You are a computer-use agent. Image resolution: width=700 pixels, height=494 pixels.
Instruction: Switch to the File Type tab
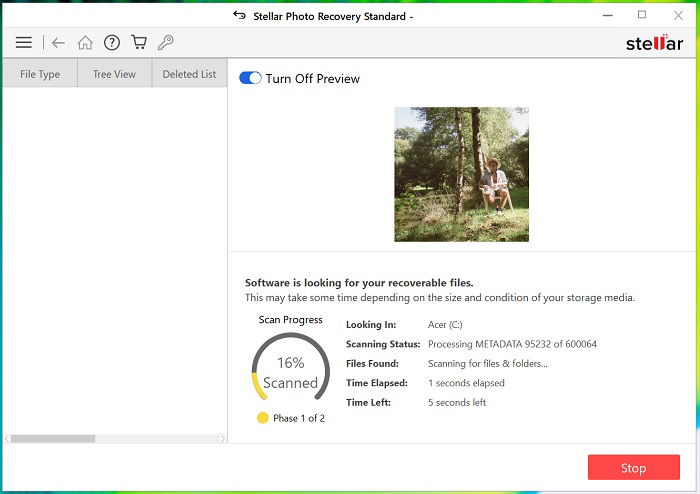coord(40,74)
